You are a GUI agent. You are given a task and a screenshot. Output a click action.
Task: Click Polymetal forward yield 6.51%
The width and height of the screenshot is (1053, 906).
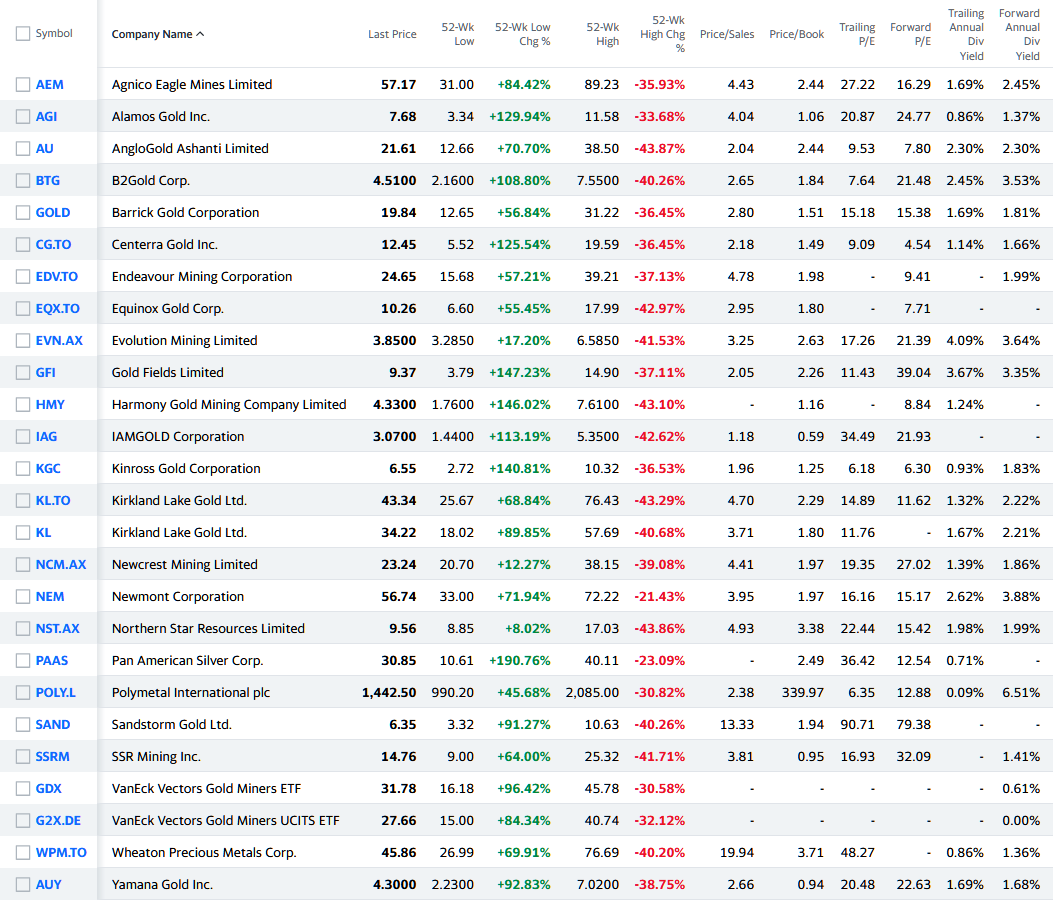click(x=1021, y=692)
